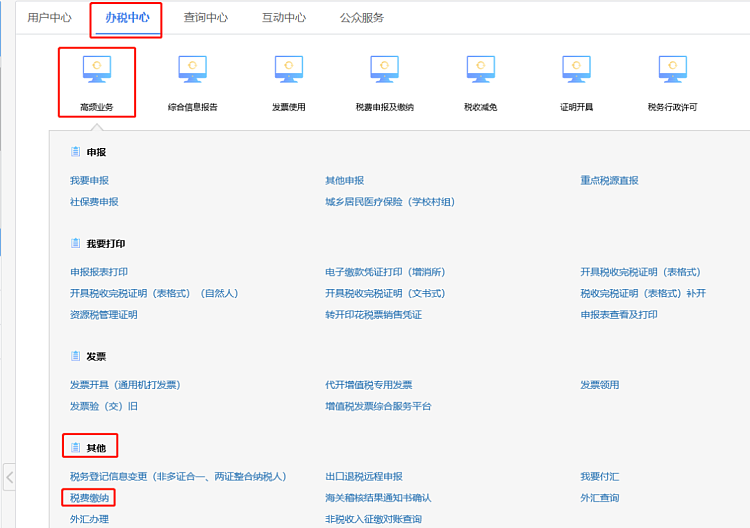The width and height of the screenshot is (750, 528).
Task: Open the 我要付汇 link
Action: pos(600,476)
